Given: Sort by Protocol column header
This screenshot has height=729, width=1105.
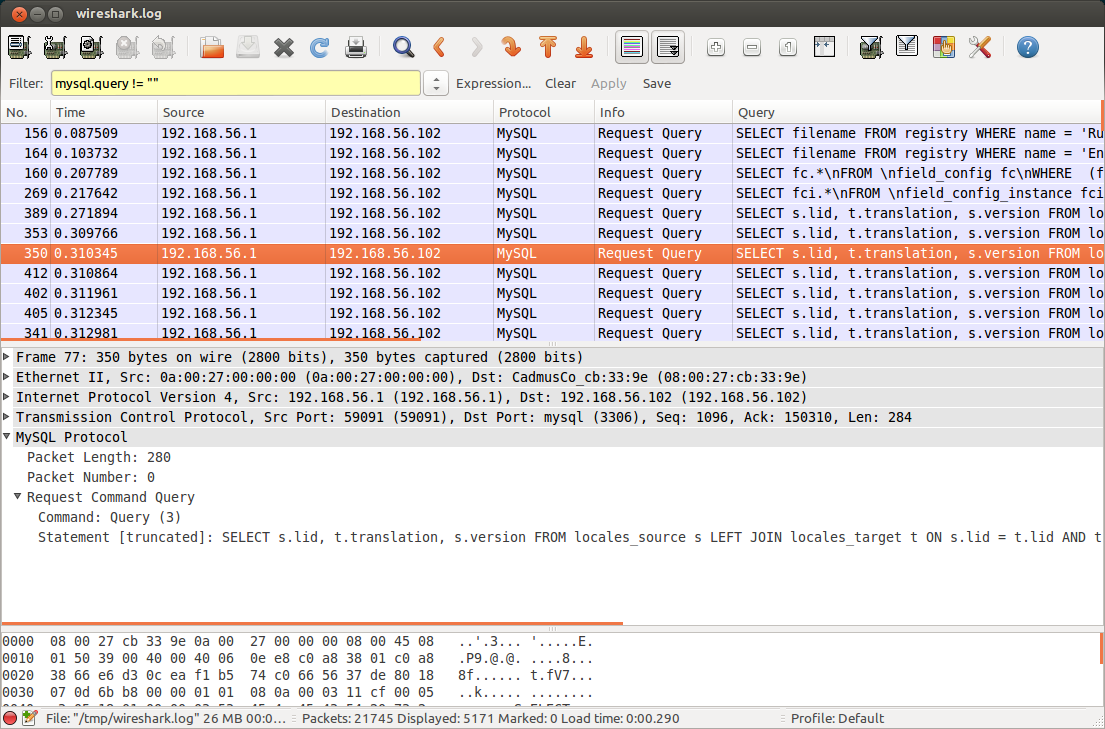Looking at the screenshot, I should point(544,112).
